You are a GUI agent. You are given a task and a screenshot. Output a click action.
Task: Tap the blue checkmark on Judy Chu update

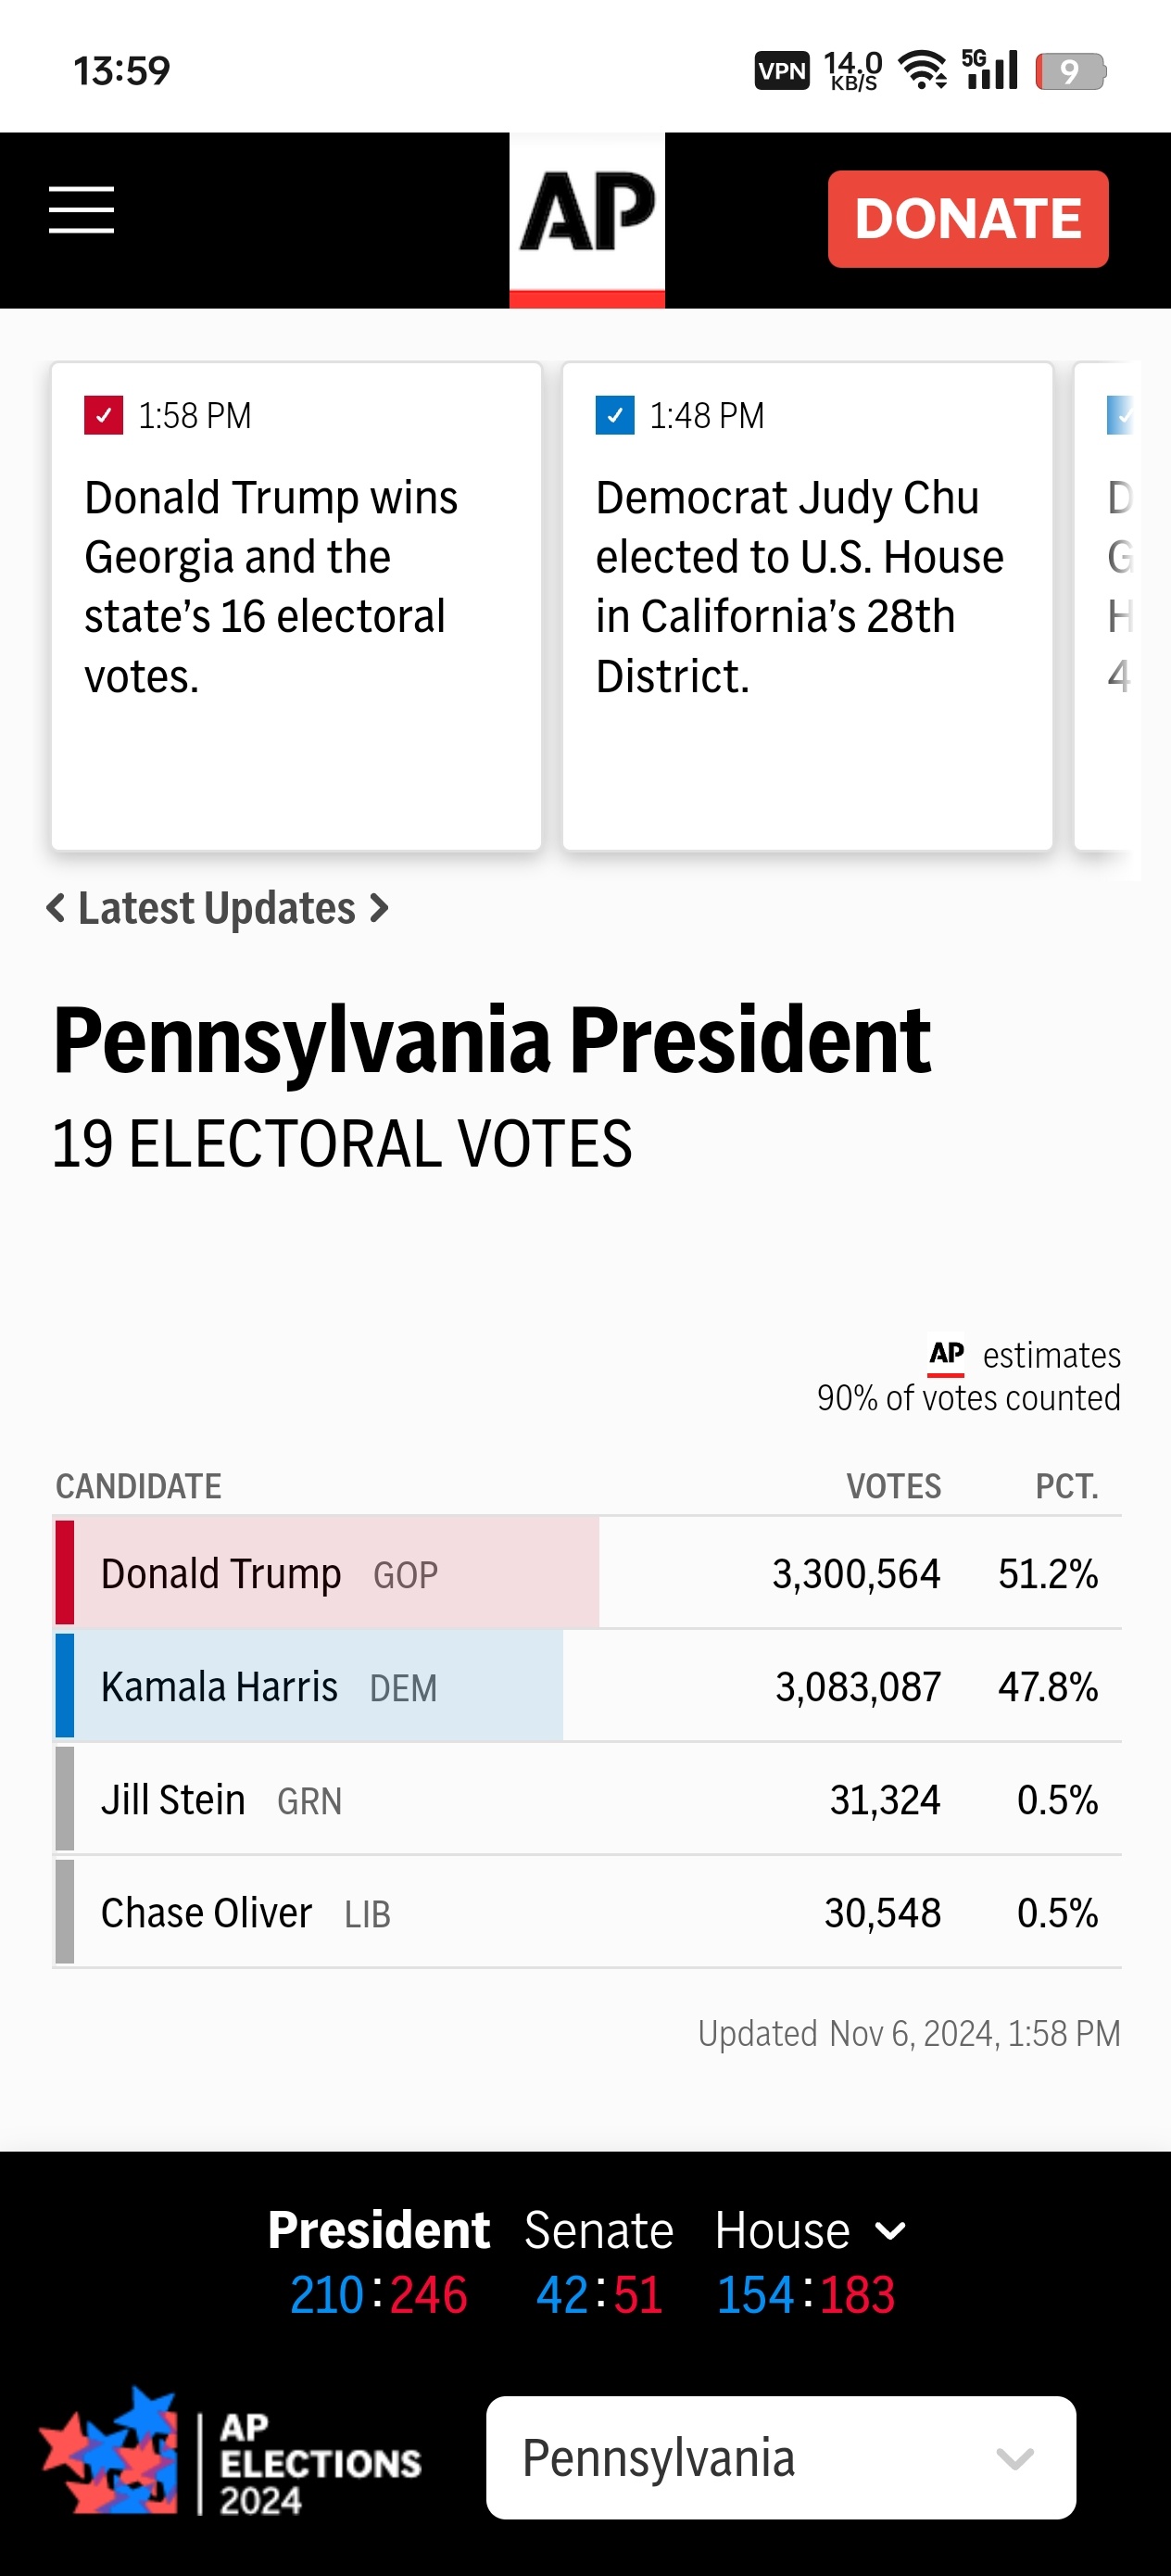point(614,415)
